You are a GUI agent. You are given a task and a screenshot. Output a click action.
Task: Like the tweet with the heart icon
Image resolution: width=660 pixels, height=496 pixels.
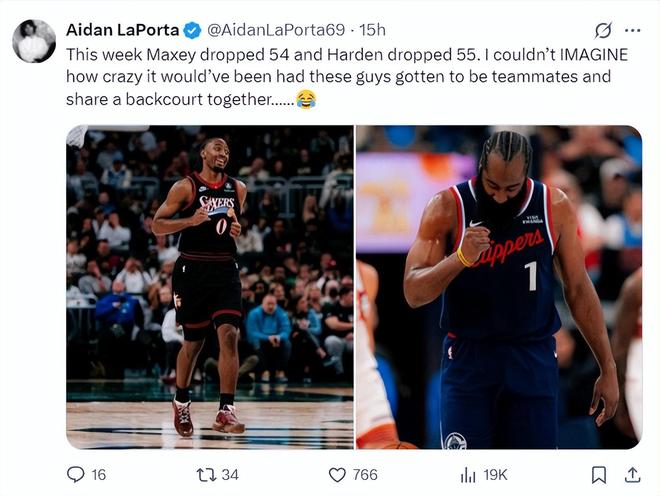point(337,475)
